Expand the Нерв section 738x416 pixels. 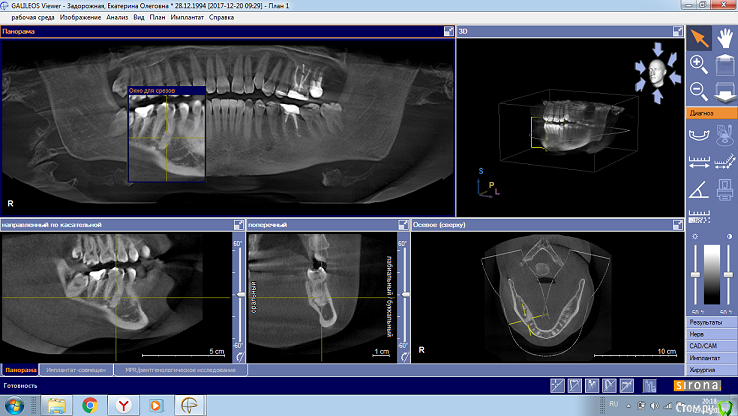coord(711,335)
